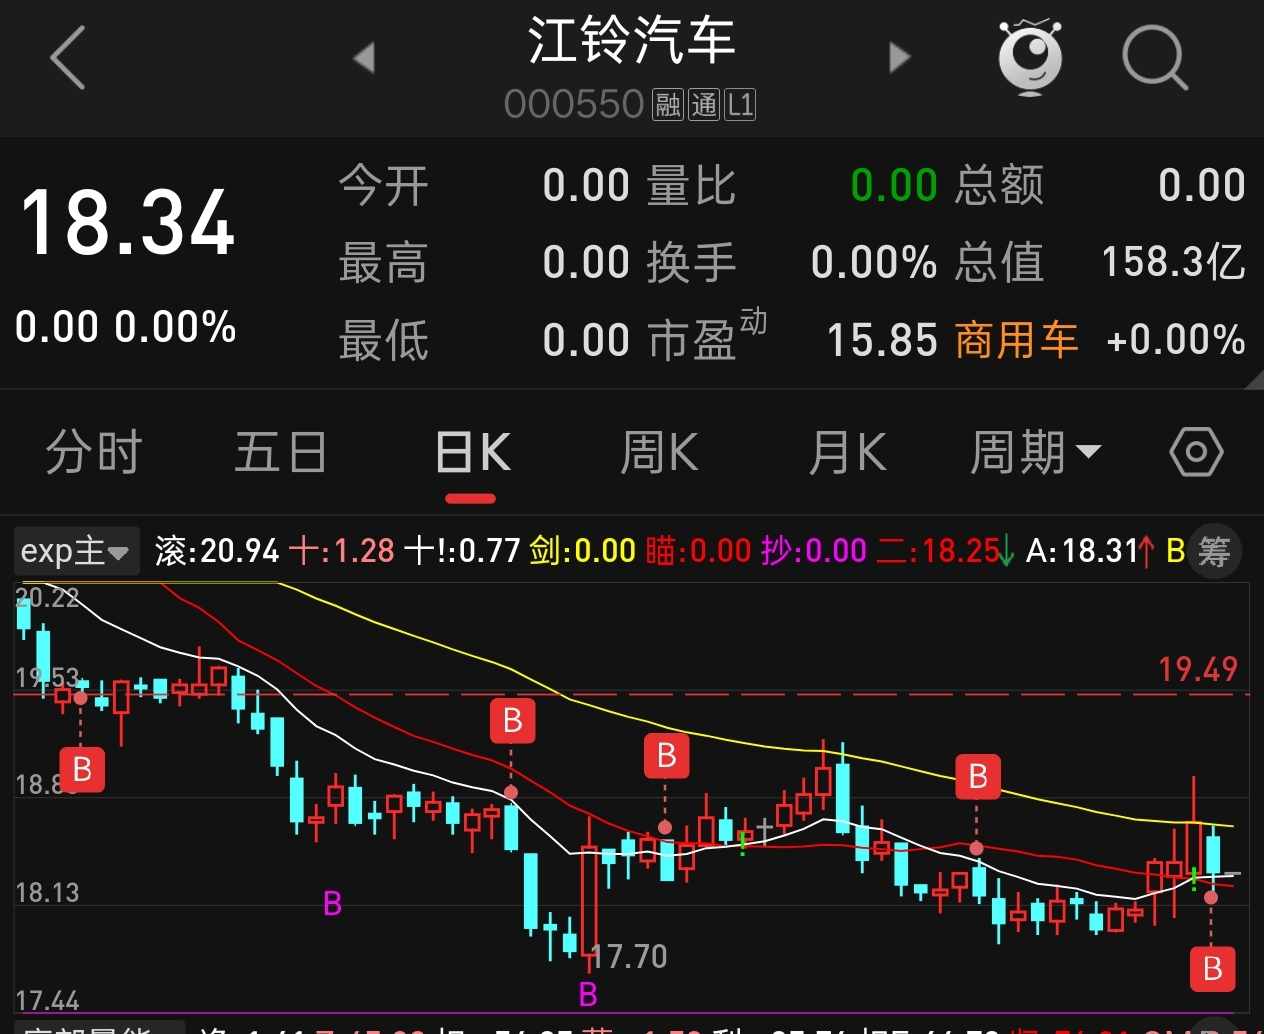Go back with the left chevron icon

[67, 58]
